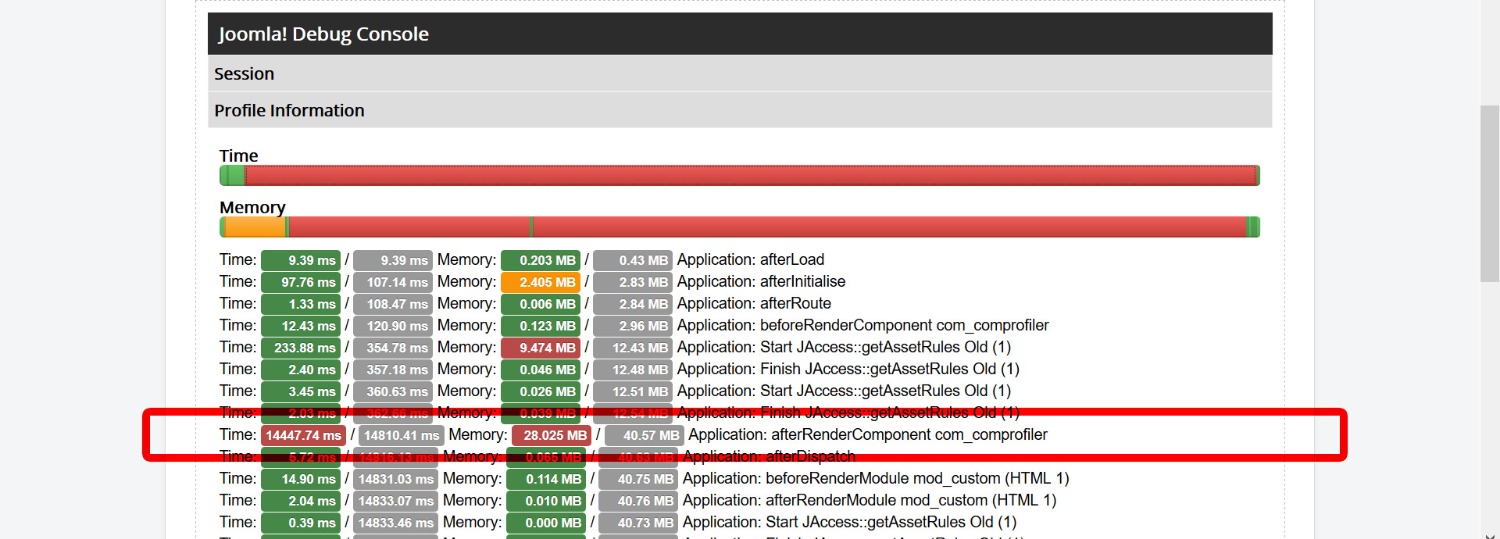The image size is (1500, 539).
Task: Click the red 28.025 MB badge
Action: click(x=552, y=436)
